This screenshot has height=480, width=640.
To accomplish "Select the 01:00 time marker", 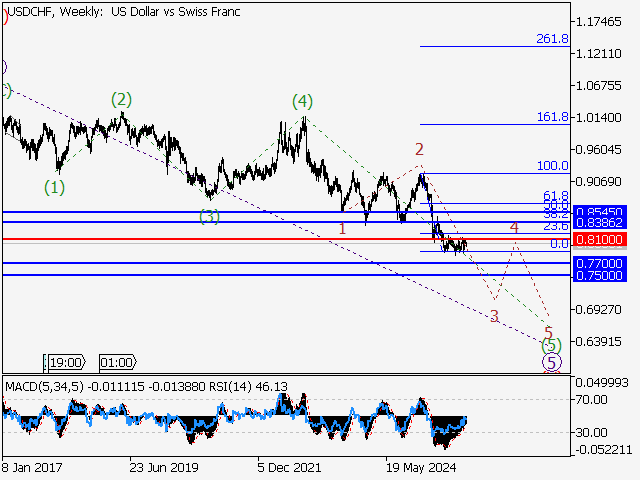I will (118, 362).
